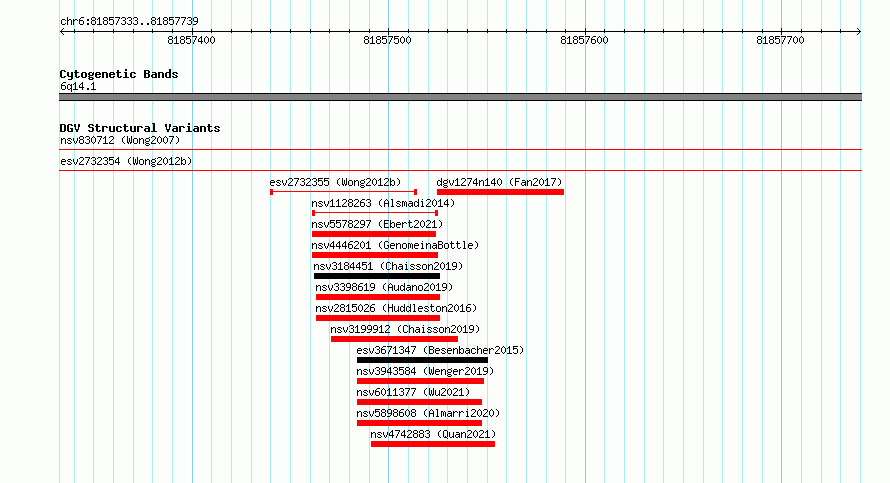The image size is (890, 483).
Task: Click the red bar under nsv5578297
Action: coord(374,234)
